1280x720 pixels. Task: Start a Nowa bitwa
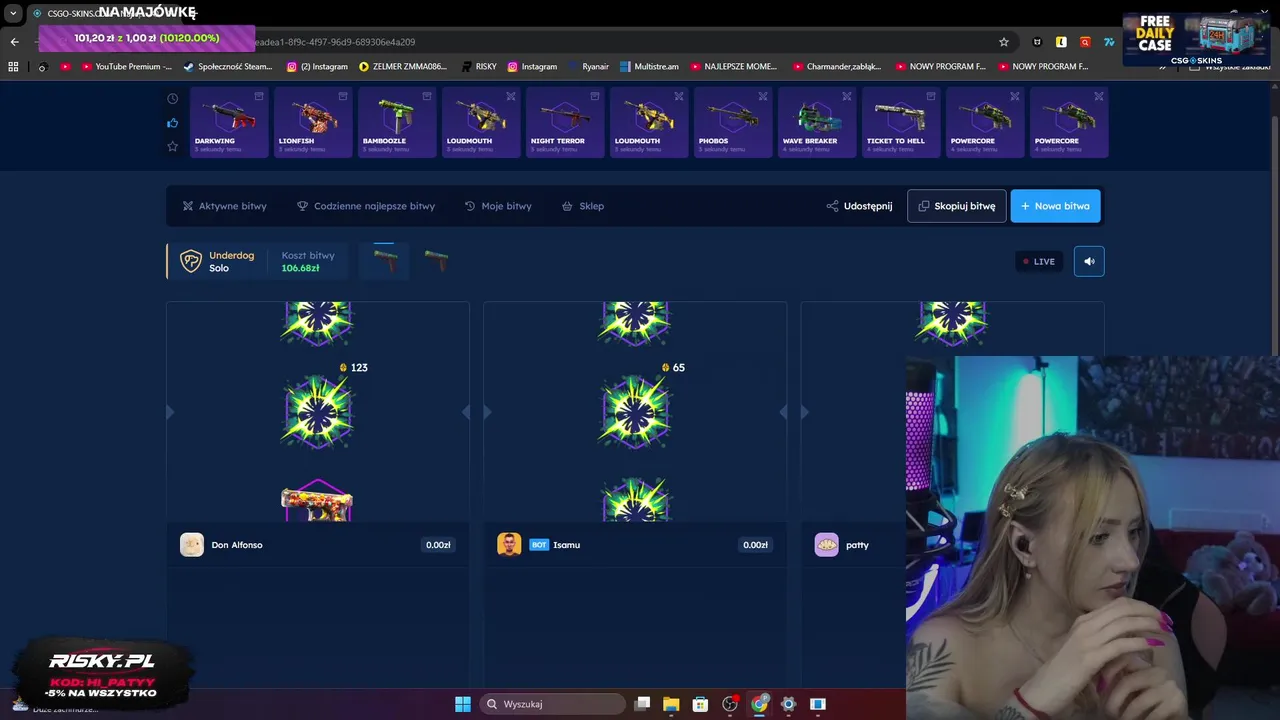(1055, 206)
